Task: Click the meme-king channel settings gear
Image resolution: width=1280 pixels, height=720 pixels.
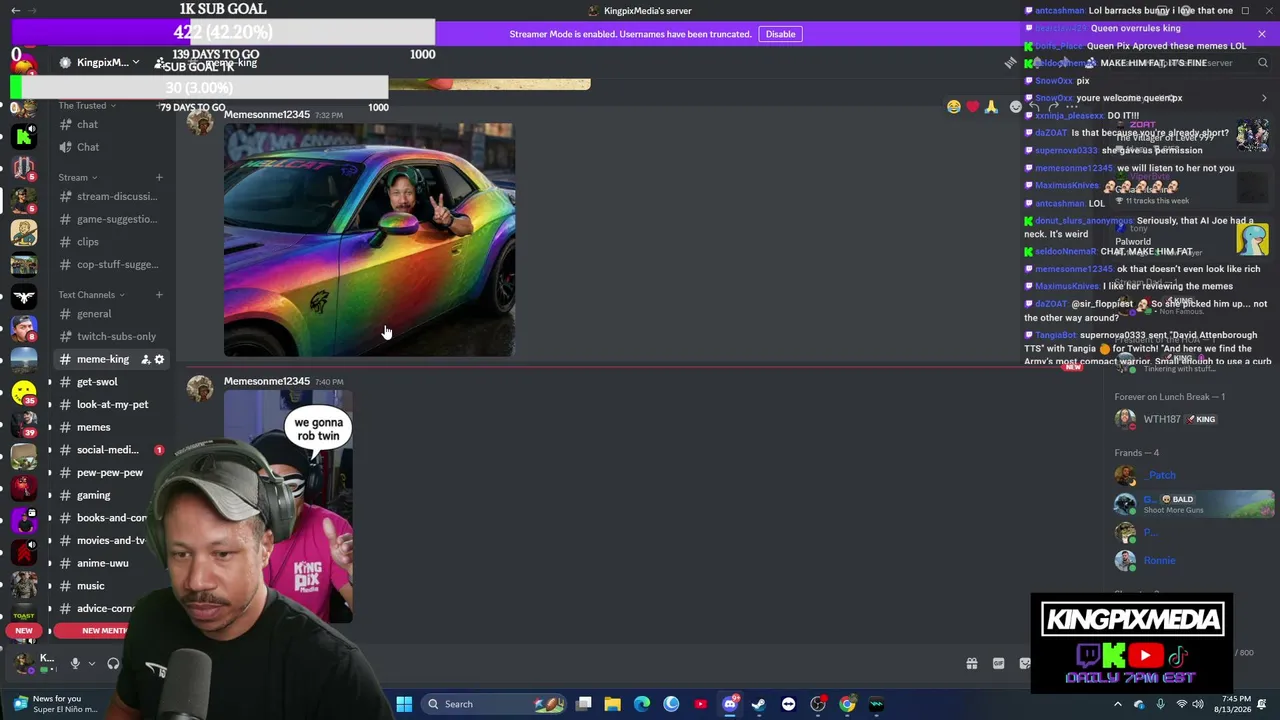Action: tap(159, 360)
